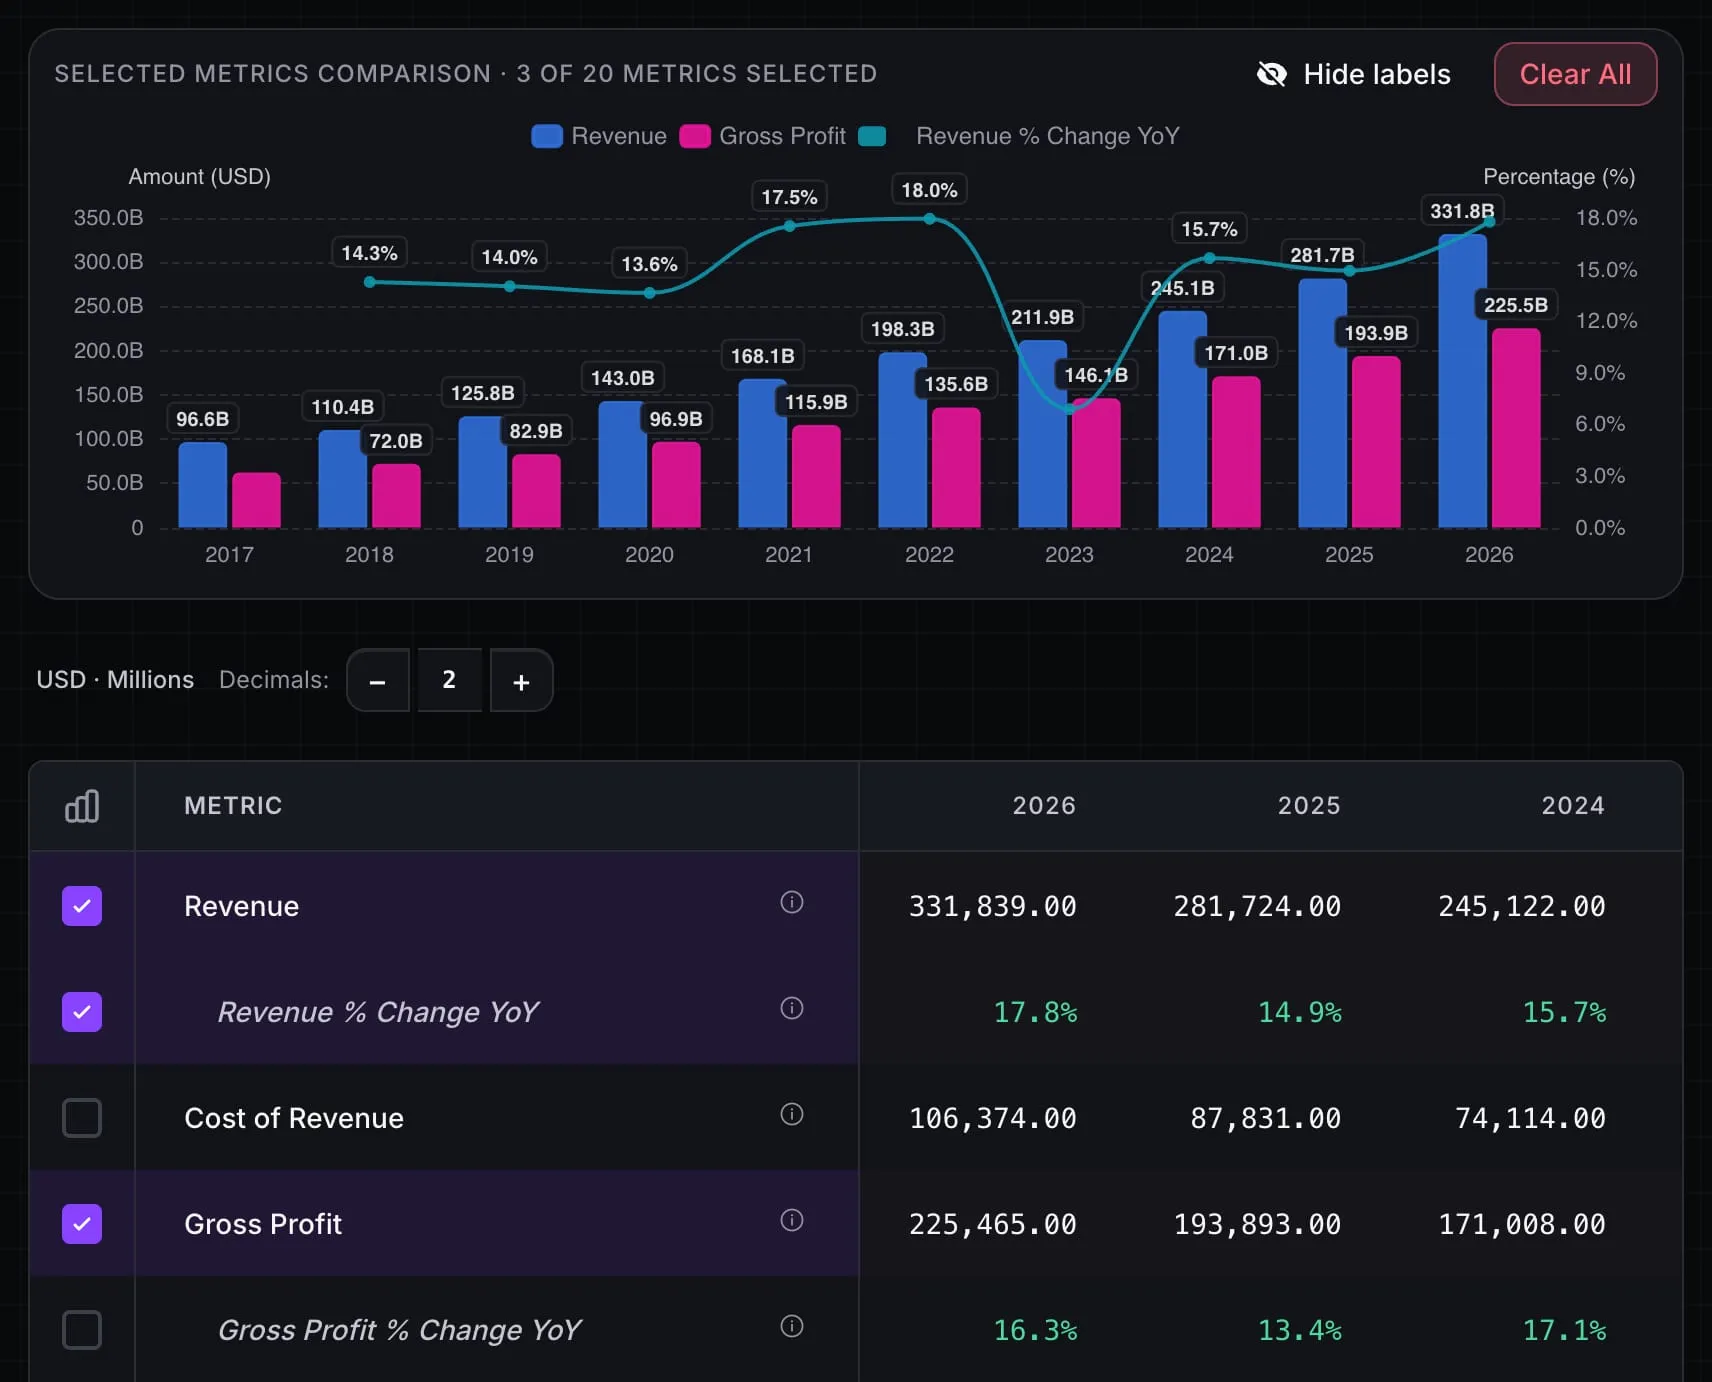Click the 2024 column header
1712x1382 pixels.
1573,806
